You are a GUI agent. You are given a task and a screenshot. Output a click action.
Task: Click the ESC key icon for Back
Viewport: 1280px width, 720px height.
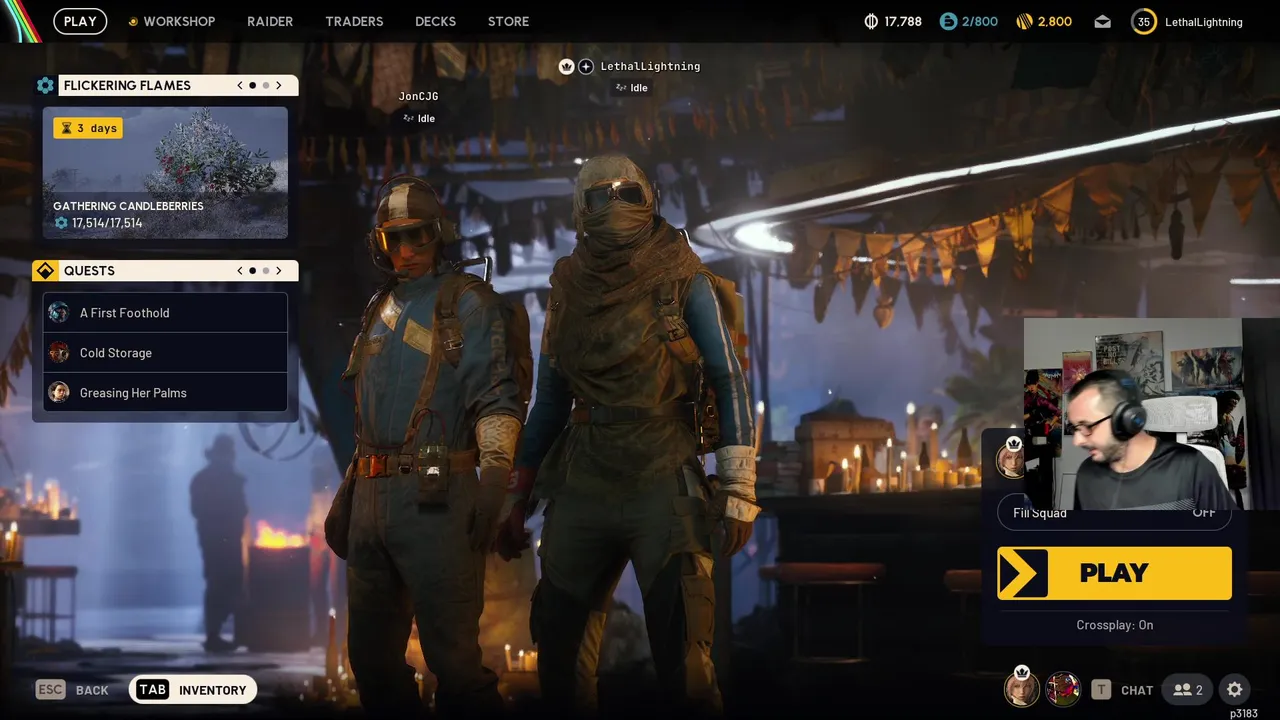[x=50, y=690]
